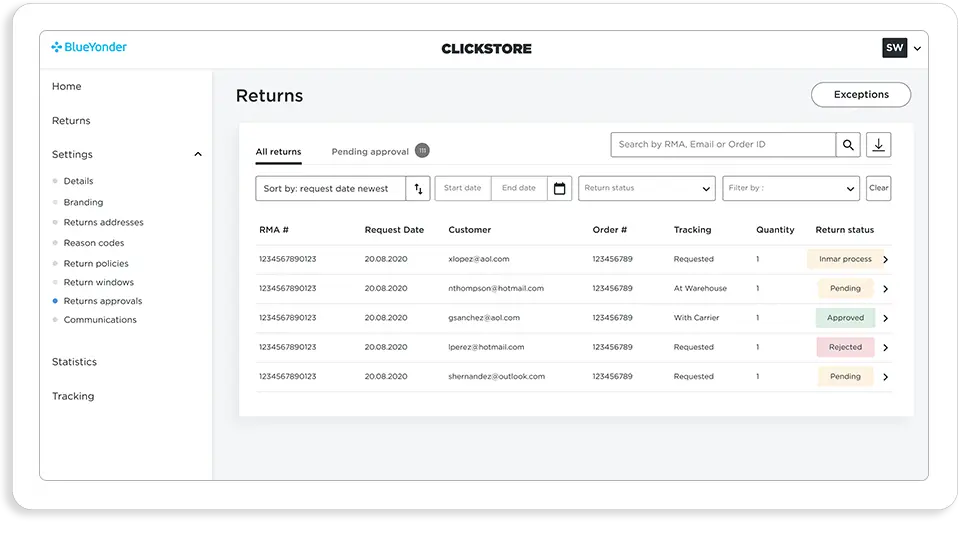Collapse the Settings section chevron

198,154
